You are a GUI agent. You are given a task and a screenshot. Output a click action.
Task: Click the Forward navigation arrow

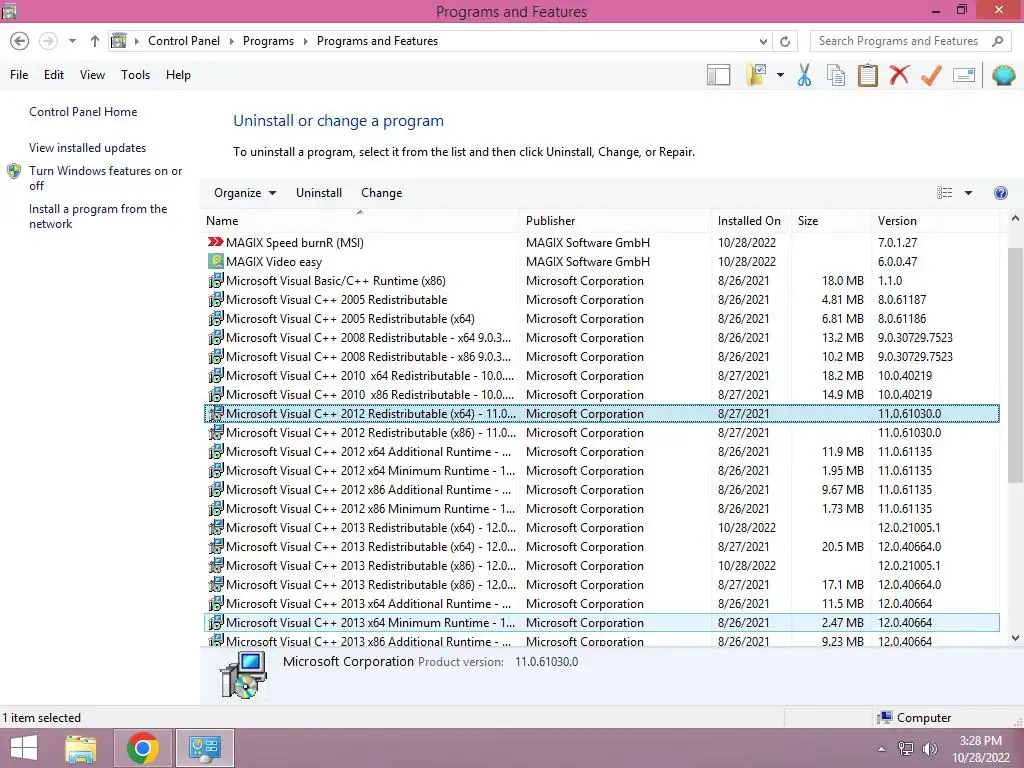tap(48, 41)
